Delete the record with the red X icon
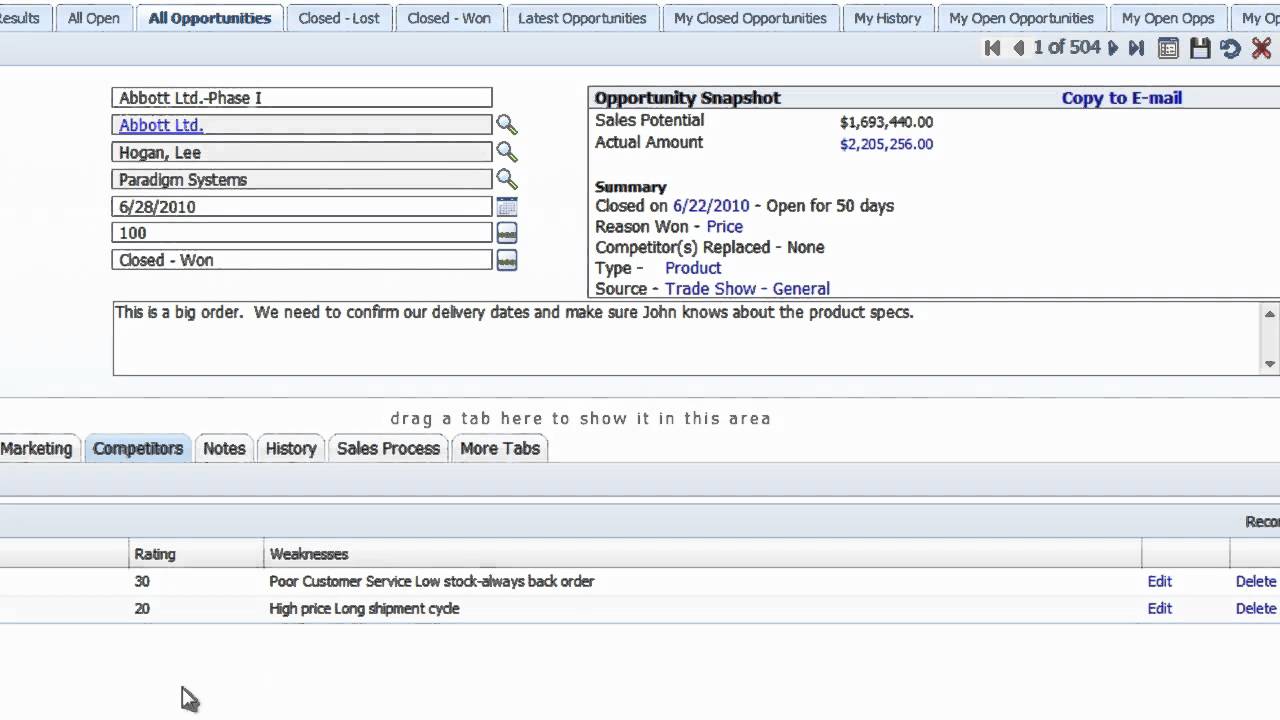This screenshot has height=720, width=1280. tap(1262, 48)
